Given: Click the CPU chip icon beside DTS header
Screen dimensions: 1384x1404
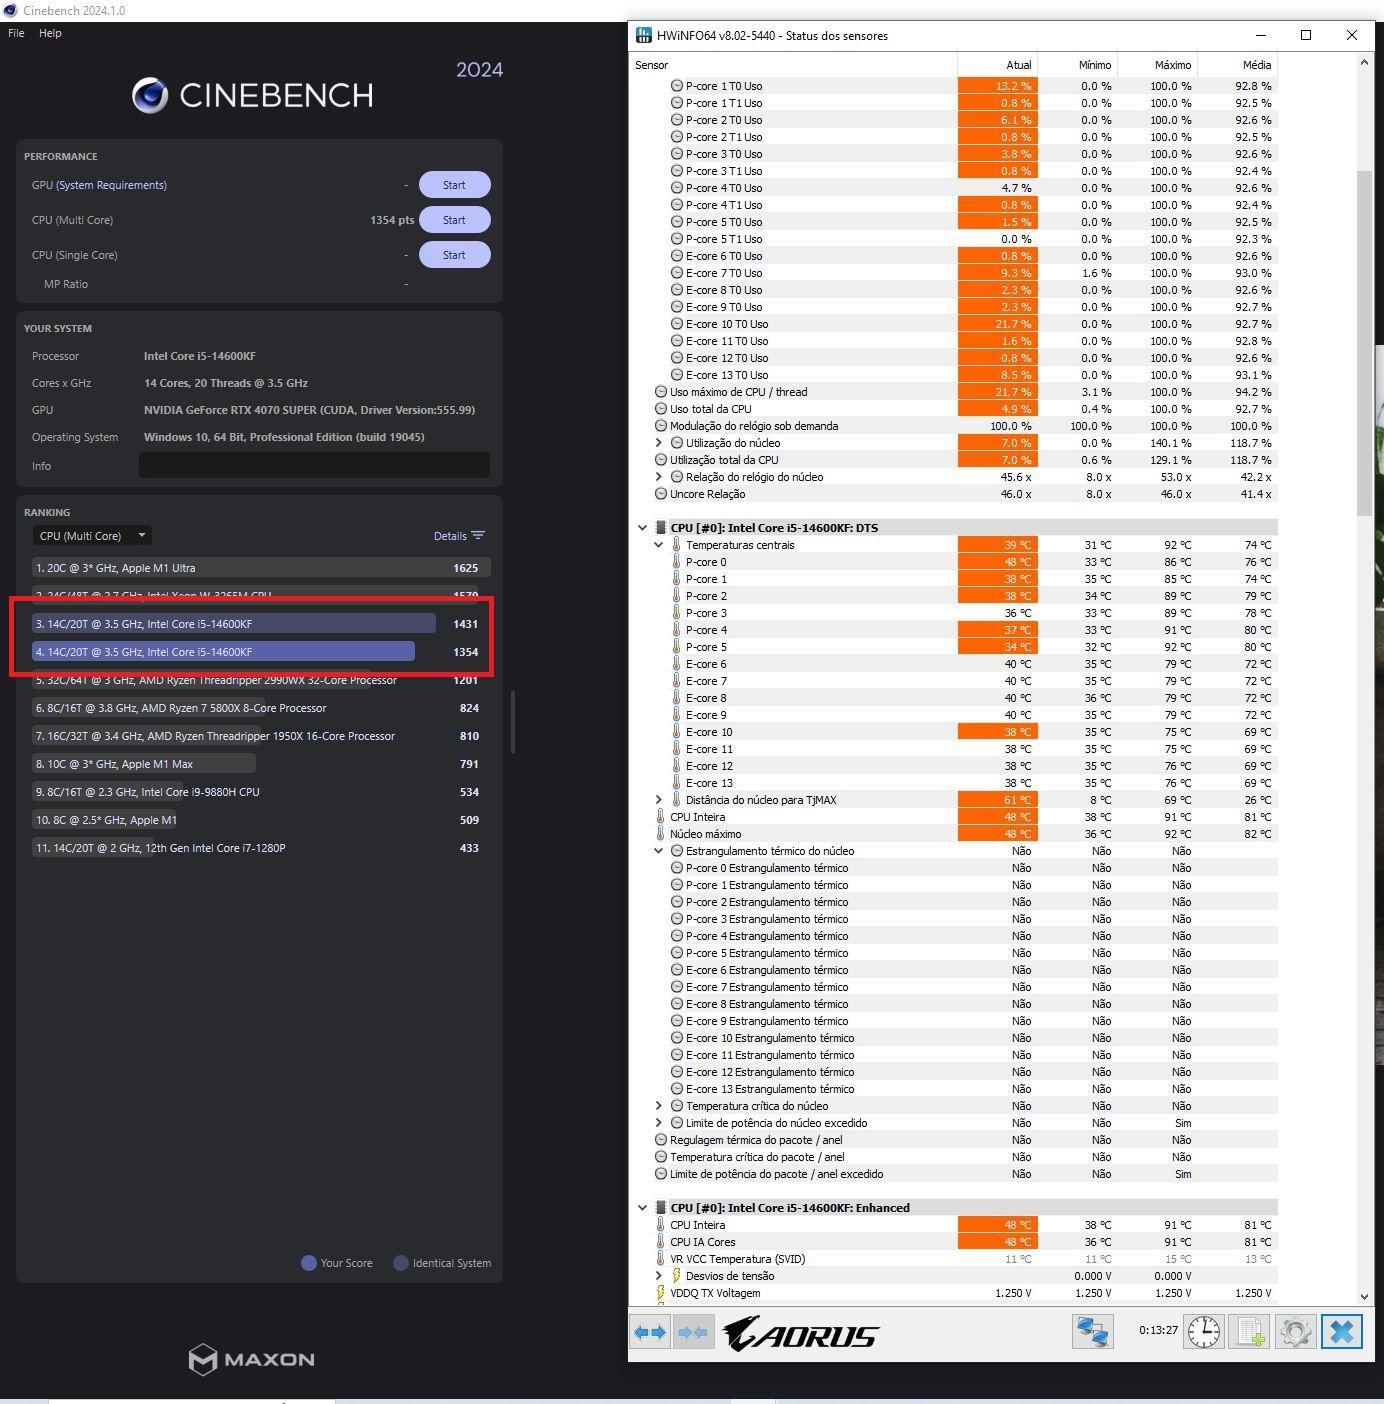Looking at the screenshot, I should [x=661, y=528].
